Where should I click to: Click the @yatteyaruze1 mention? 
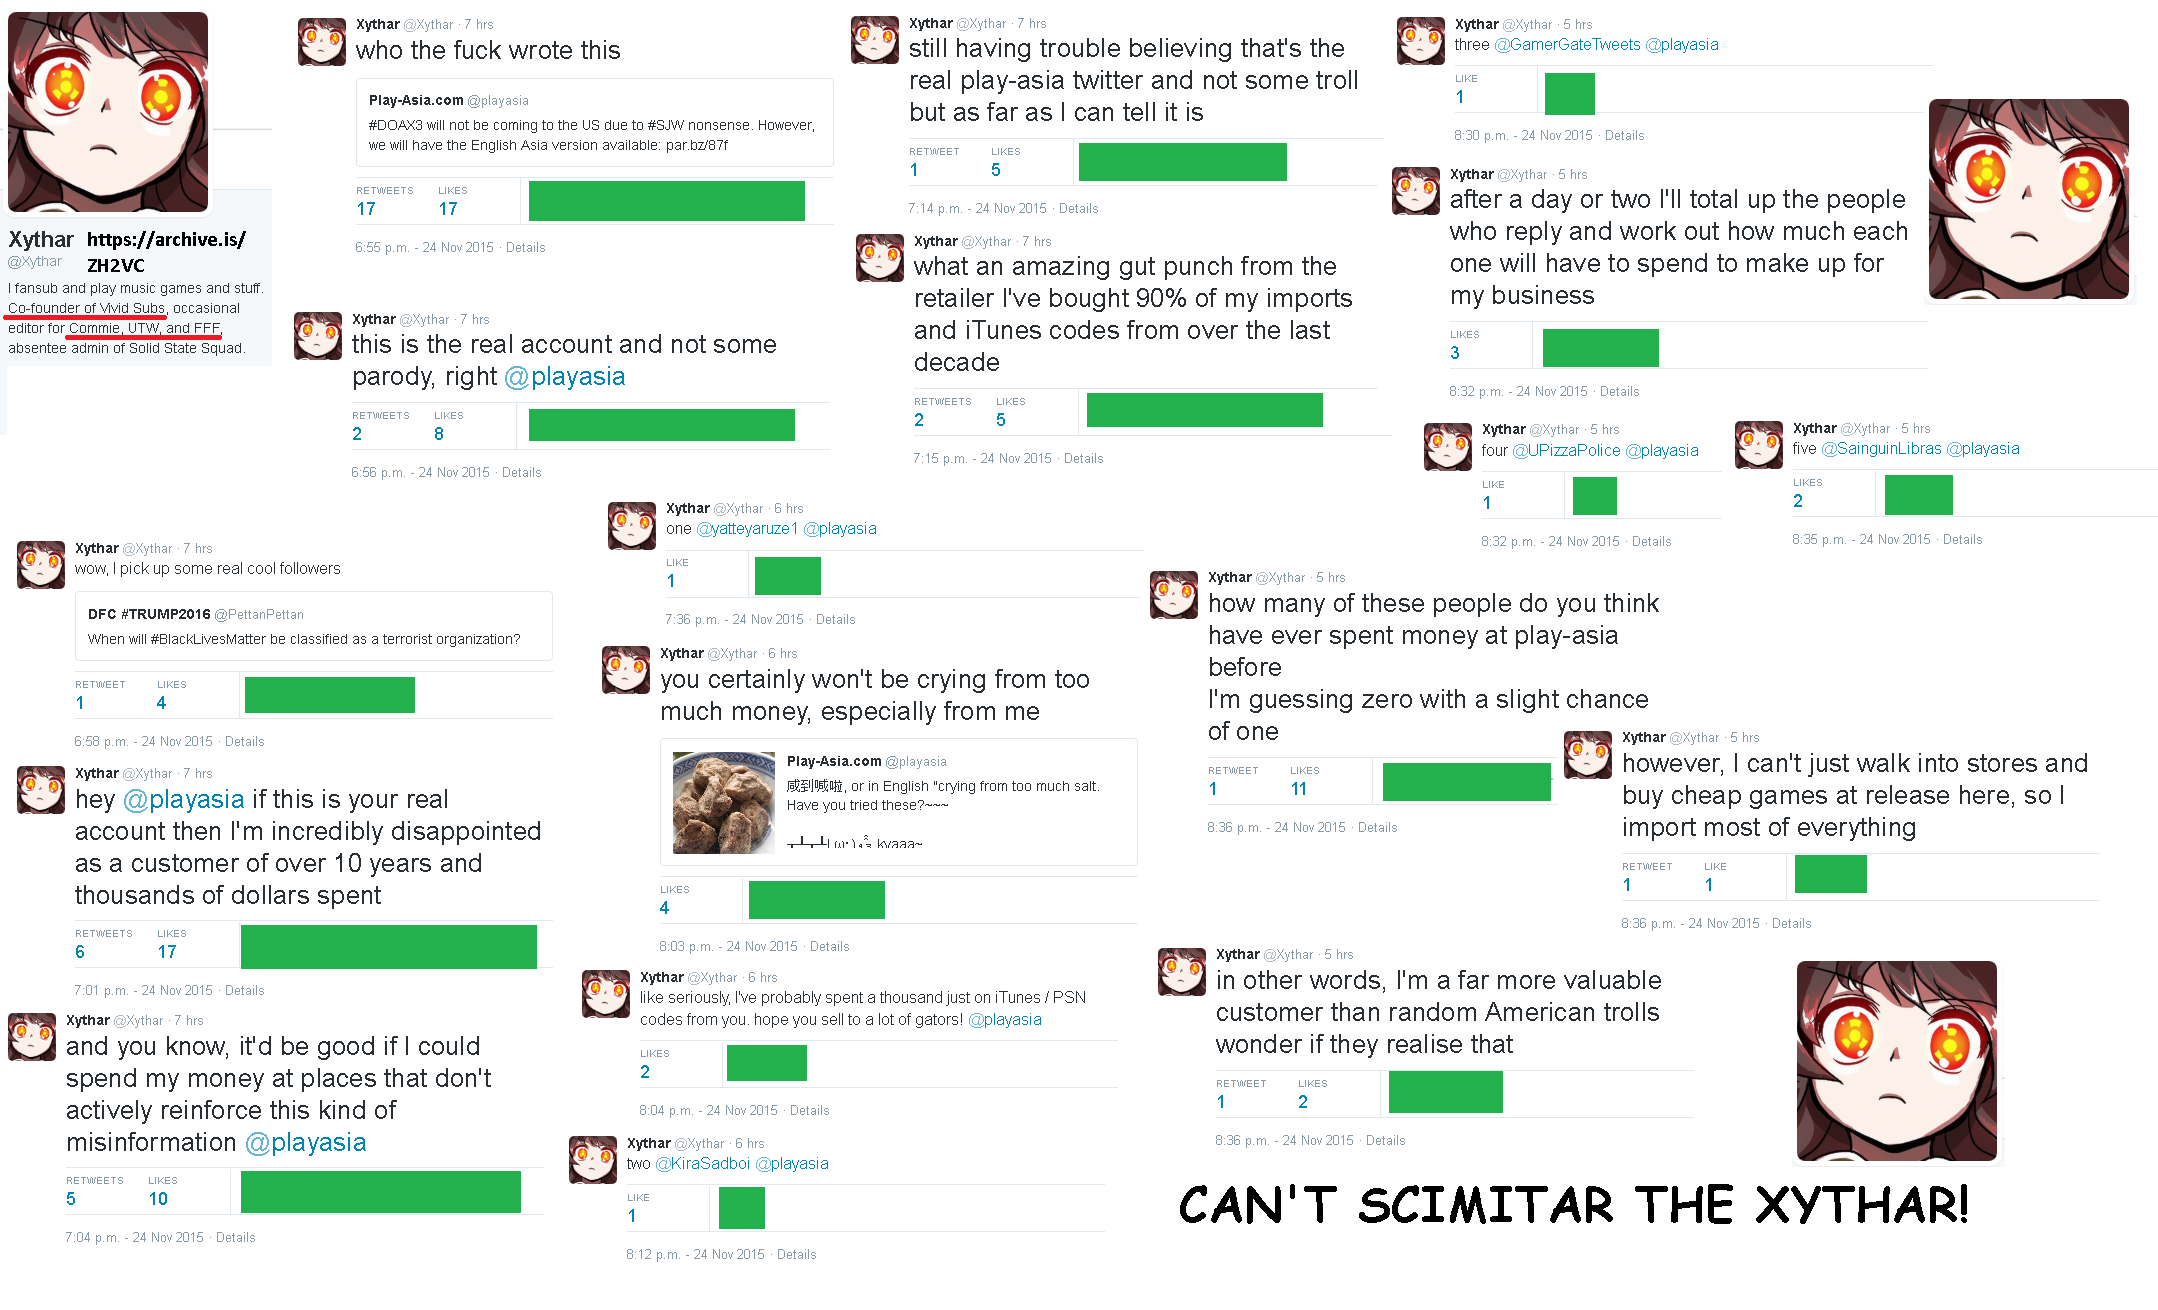(747, 529)
